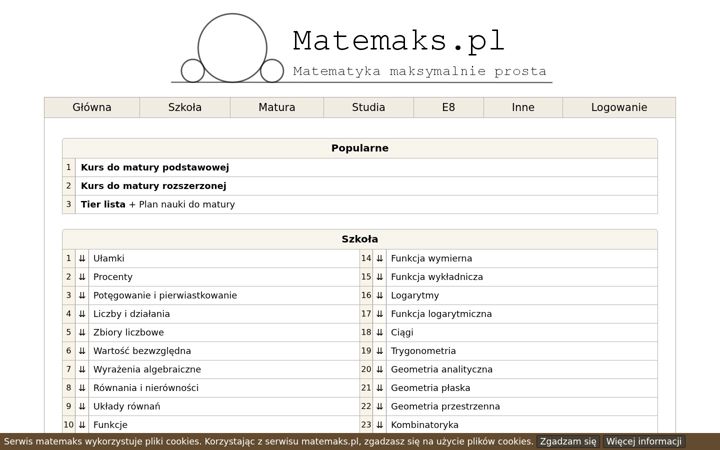Expand the Kombinatoryka arrow

click(379, 425)
